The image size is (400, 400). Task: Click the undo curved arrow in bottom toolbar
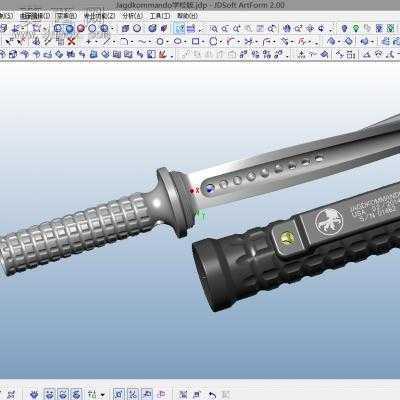pos(212,395)
